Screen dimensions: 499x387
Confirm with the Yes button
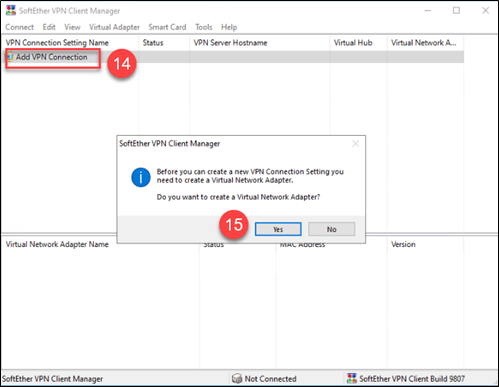[278, 229]
